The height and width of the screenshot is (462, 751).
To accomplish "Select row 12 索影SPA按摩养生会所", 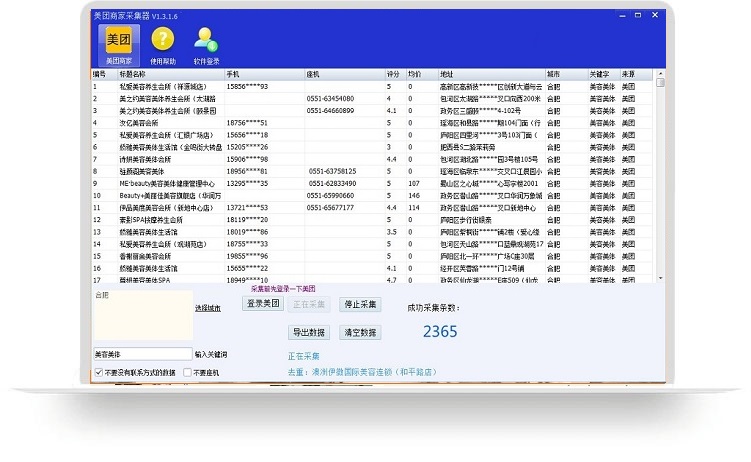I will pos(372,220).
